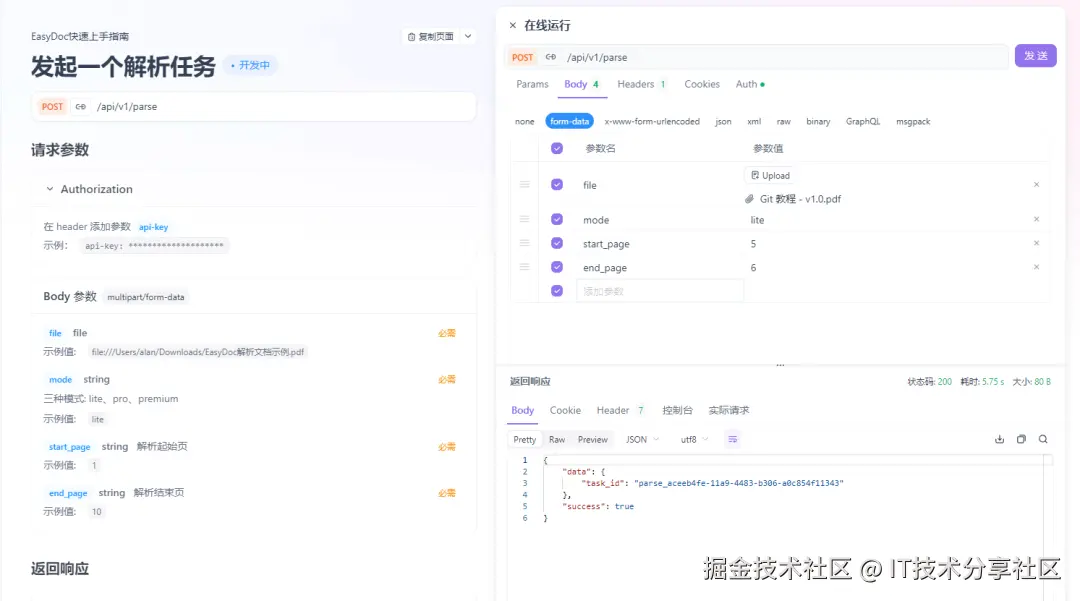Copy the response body using copy icon

point(1021,438)
